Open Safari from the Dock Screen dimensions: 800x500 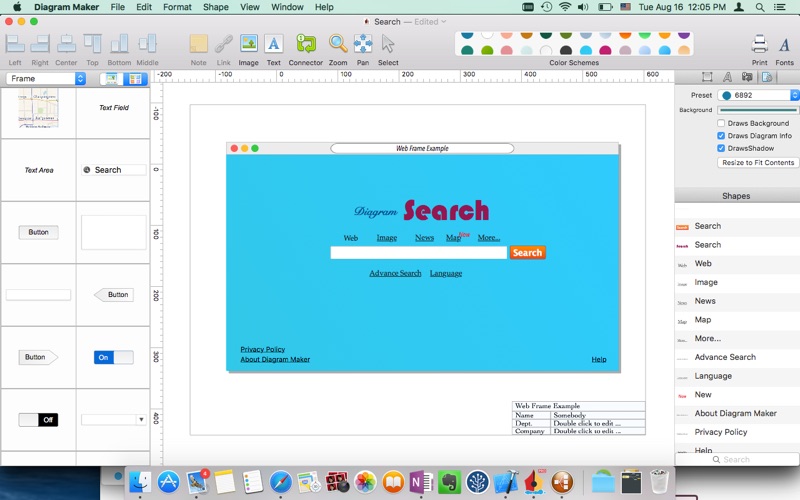click(x=281, y=482)
